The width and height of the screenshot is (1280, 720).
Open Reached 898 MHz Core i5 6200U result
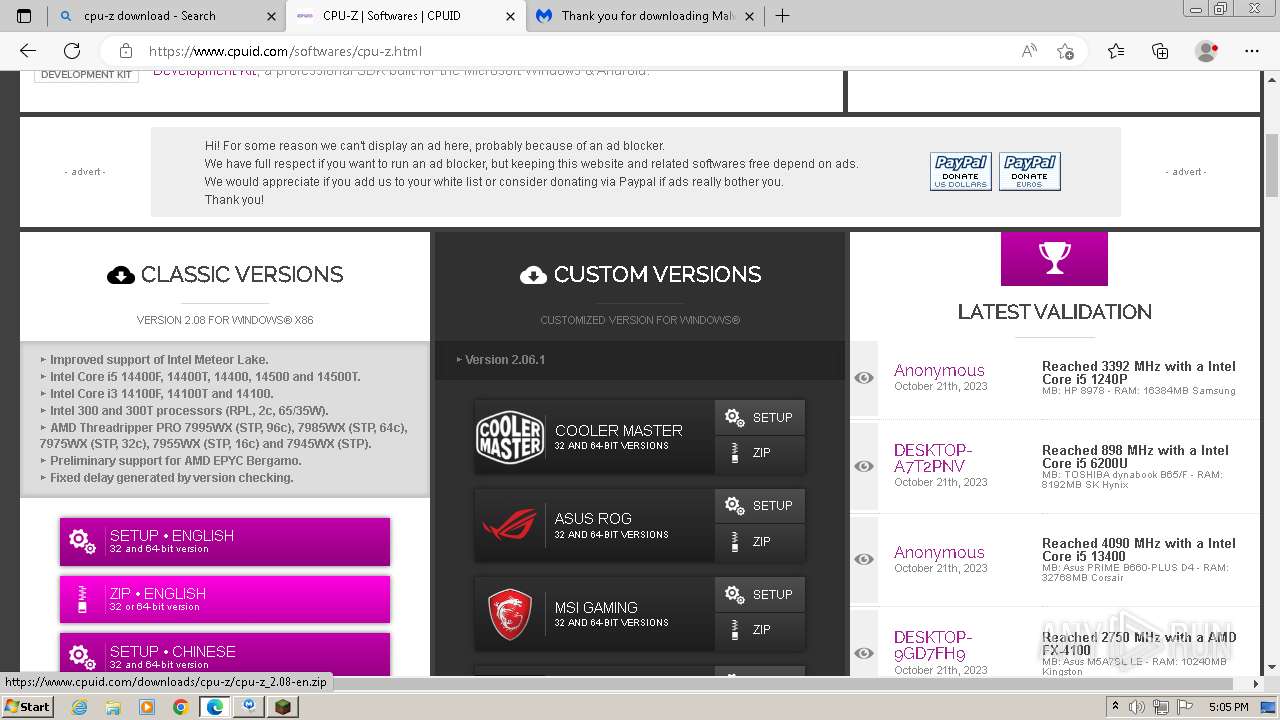(x=1135, y=457)
